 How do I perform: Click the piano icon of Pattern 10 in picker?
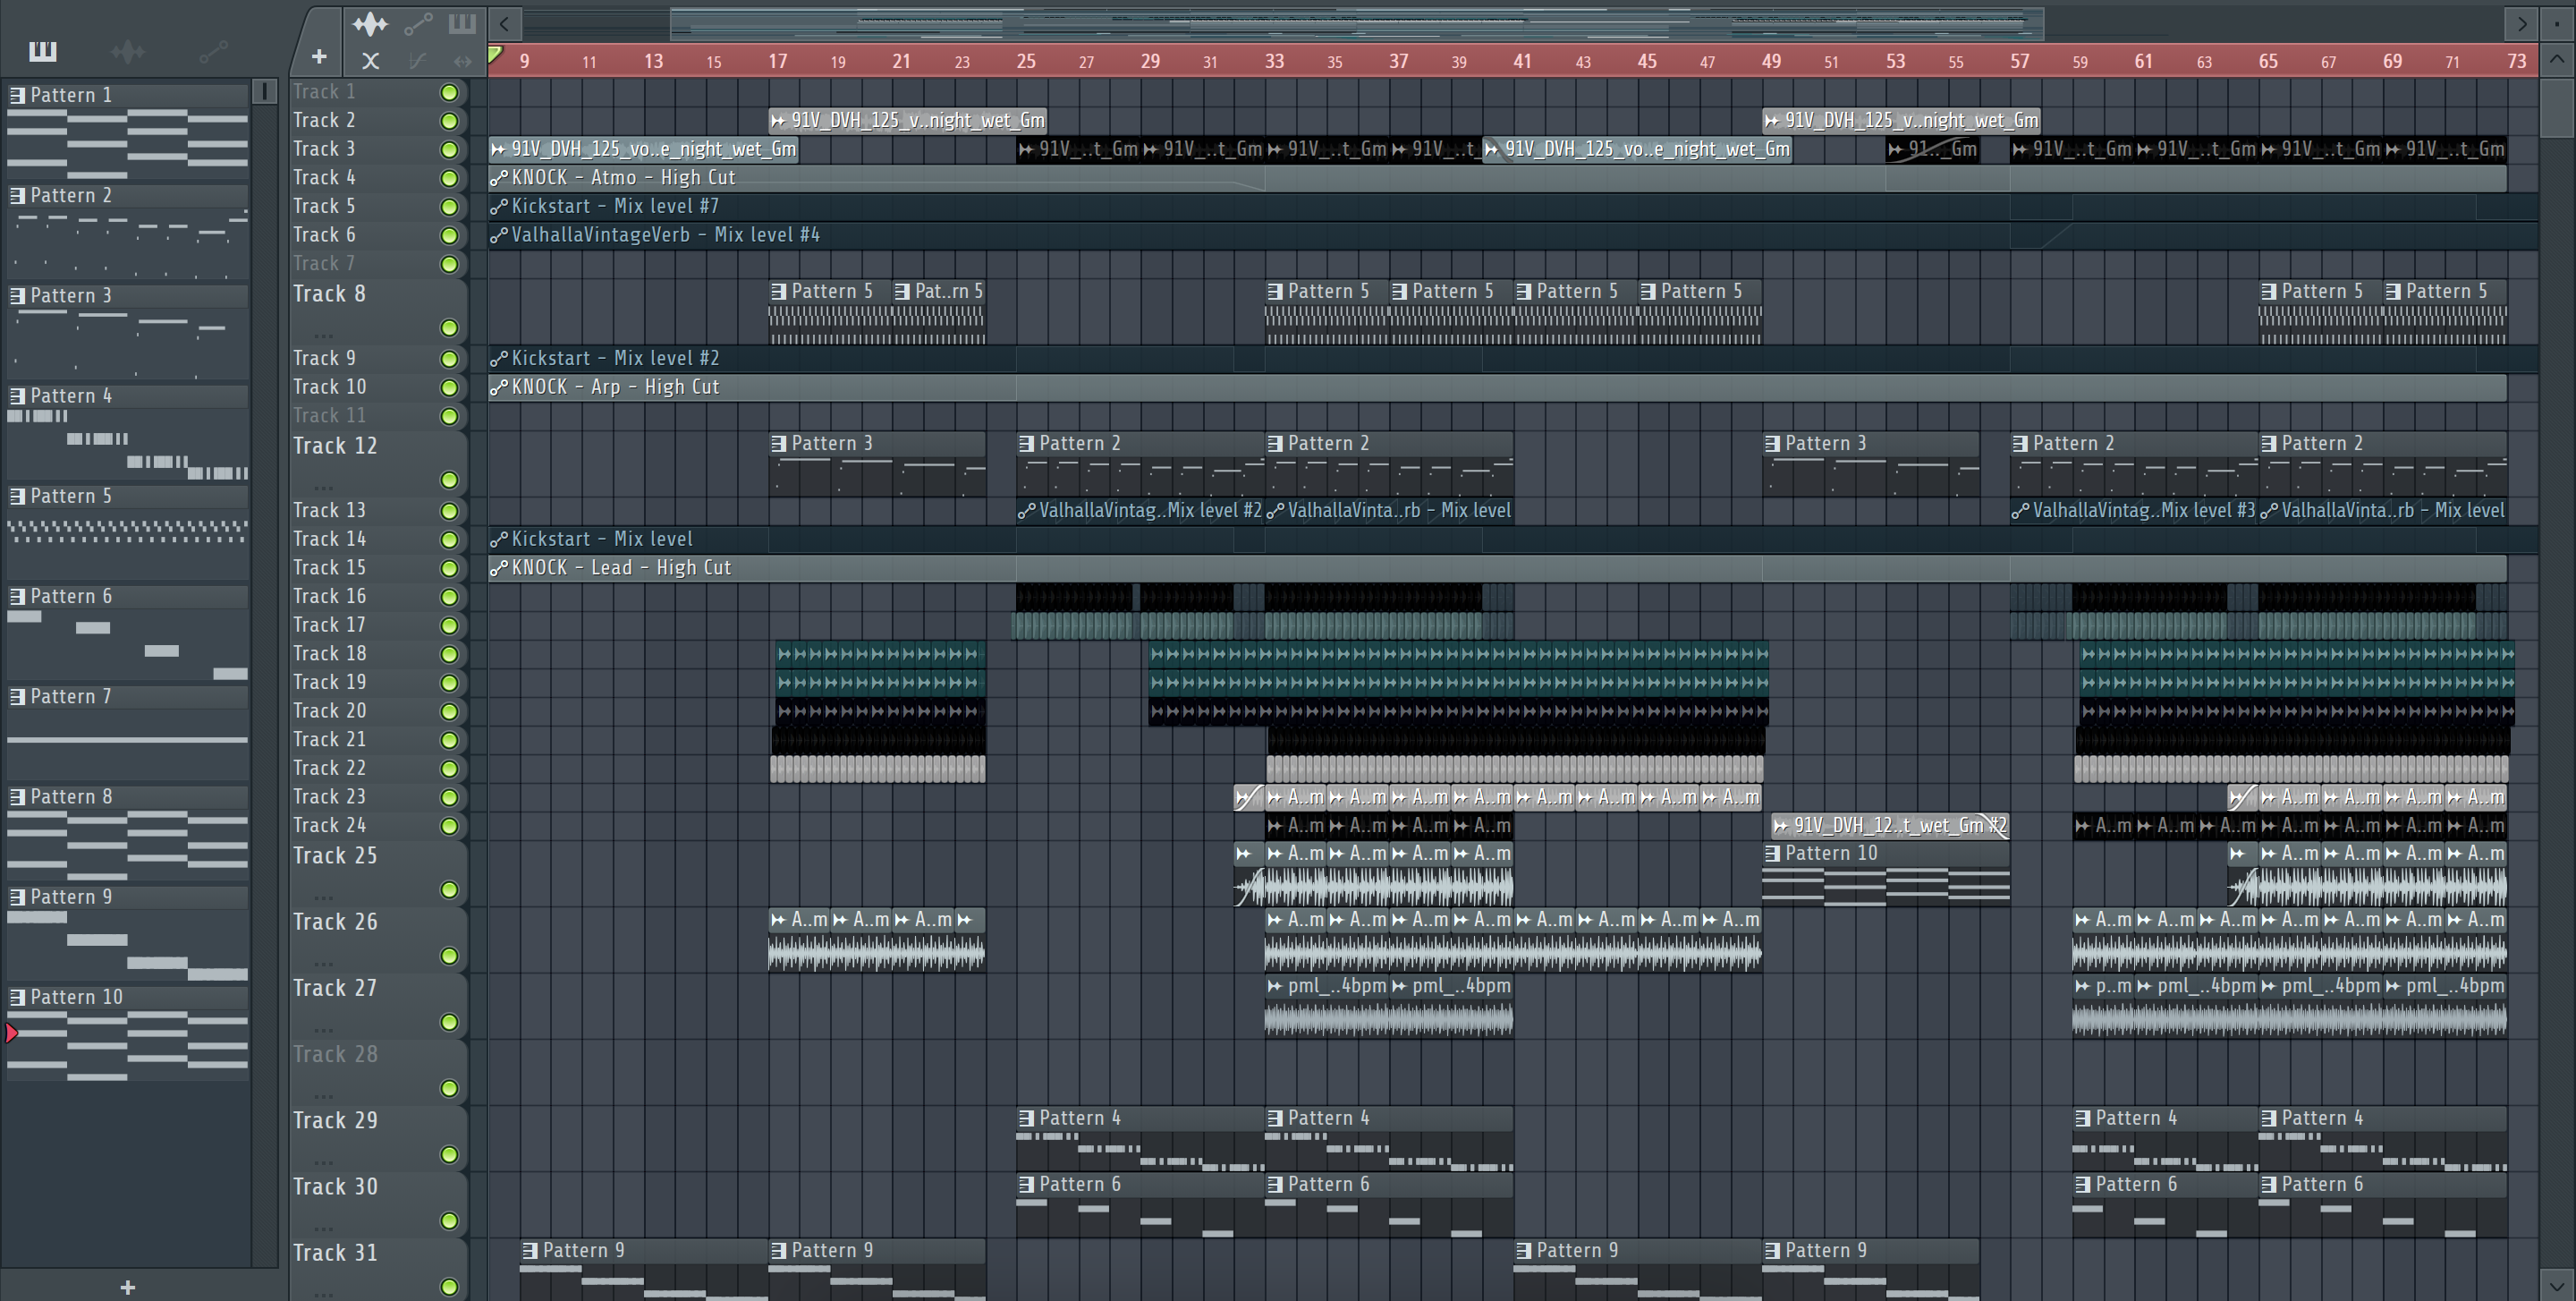(17, 997)
